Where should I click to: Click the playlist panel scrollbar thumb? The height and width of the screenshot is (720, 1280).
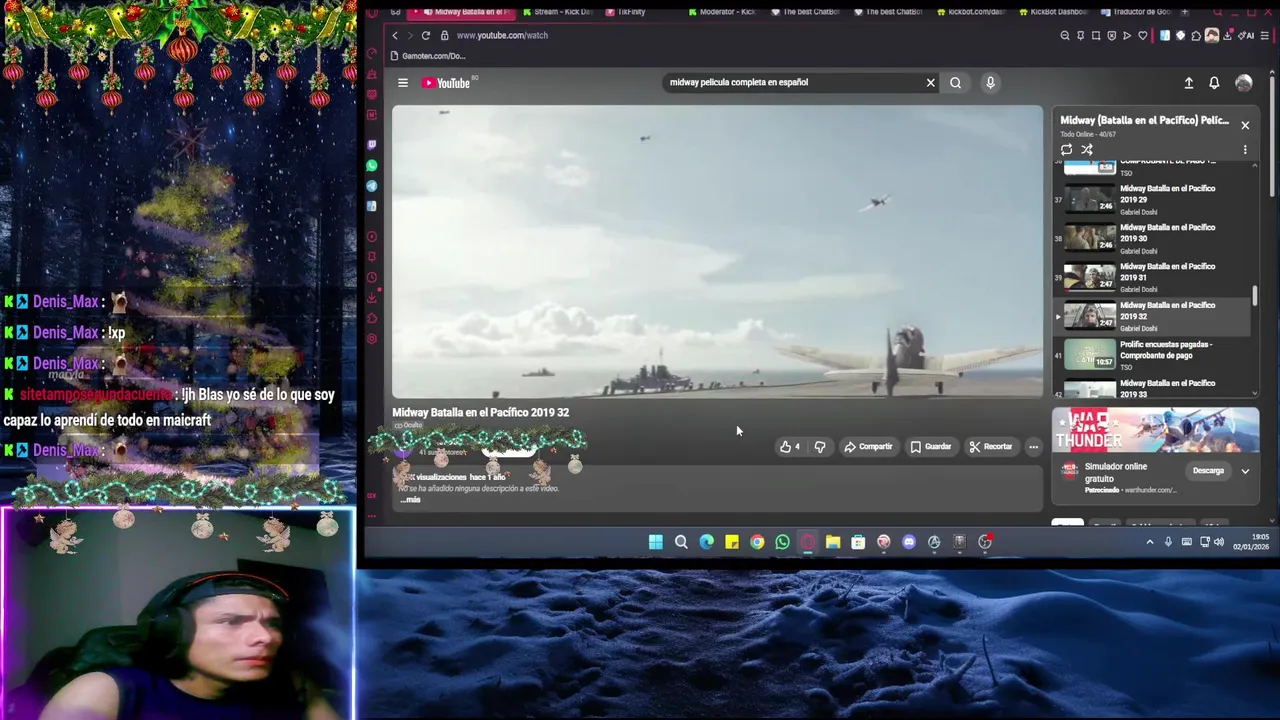[1255, 296]
